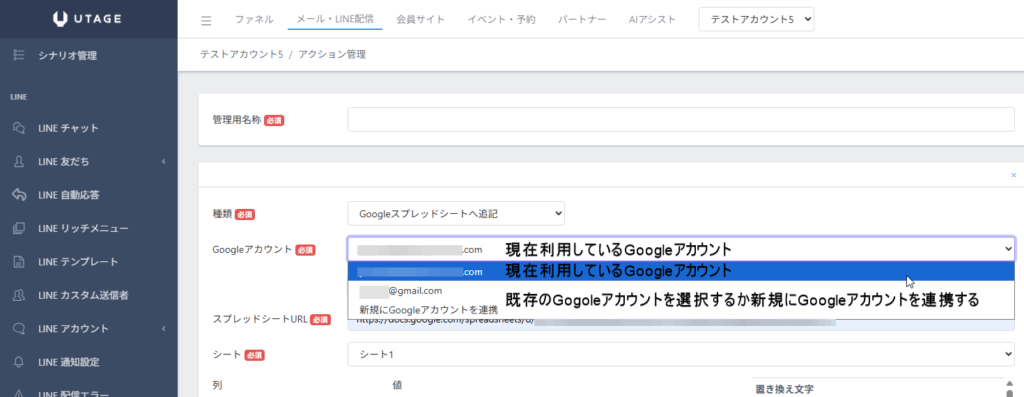The width and height of the screenshot is (1024, 397).
Task: Toggle the hamburger menu icon
Action: tap(206, 21)
